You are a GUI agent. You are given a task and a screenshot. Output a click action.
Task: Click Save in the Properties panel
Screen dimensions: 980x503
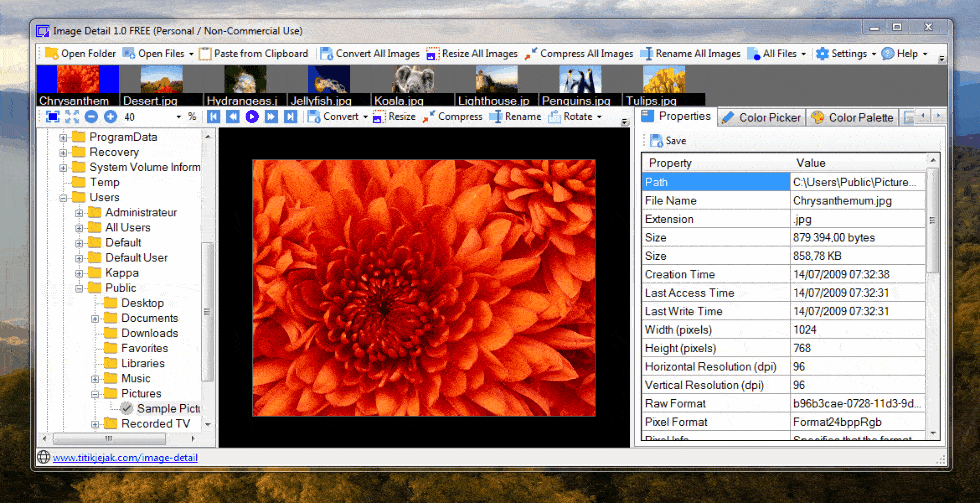click(668, 141)
